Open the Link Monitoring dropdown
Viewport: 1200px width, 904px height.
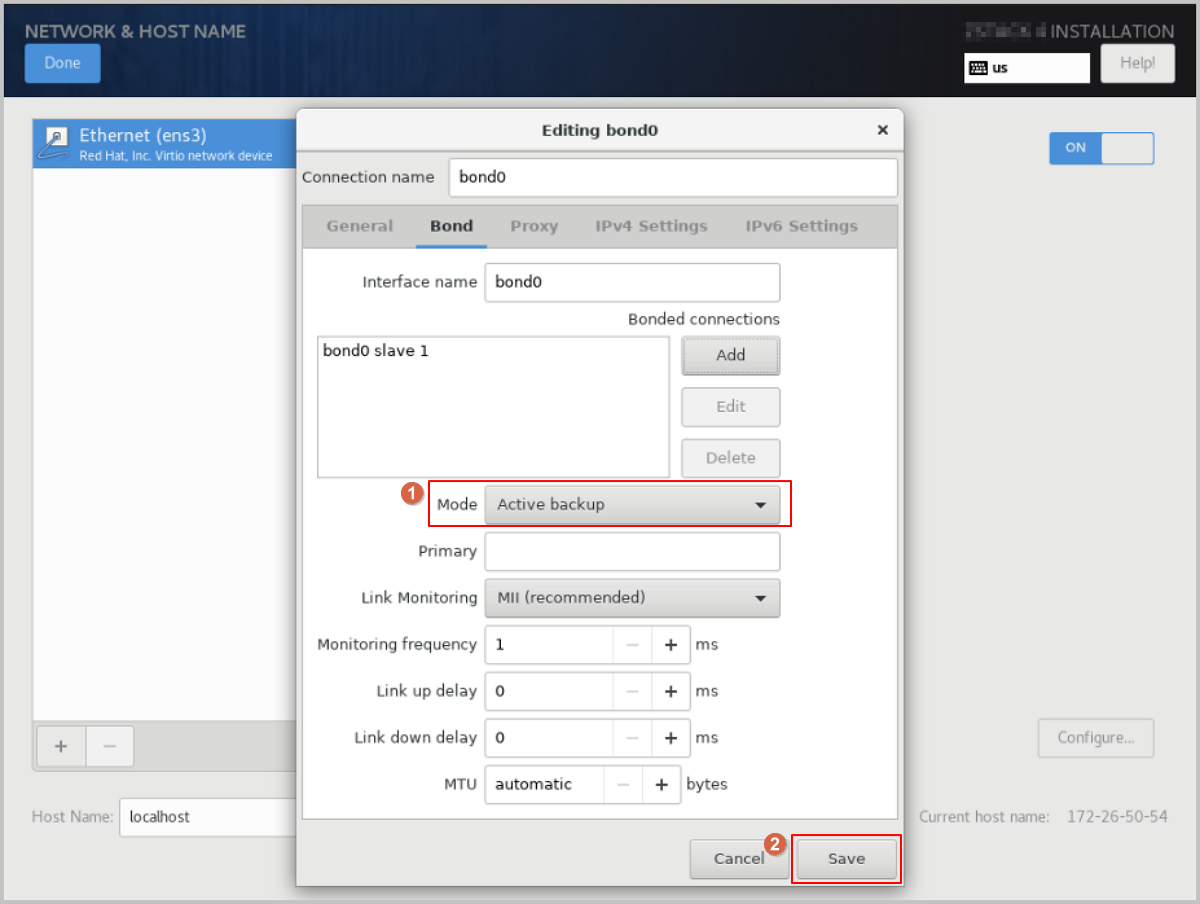tap(632, 598)
